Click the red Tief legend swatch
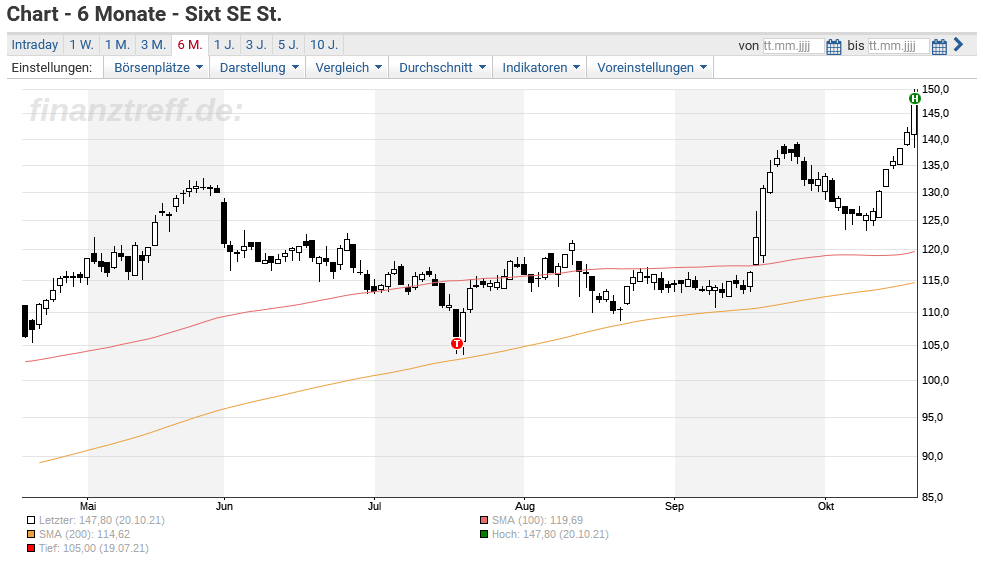The height and width of the screenshot is (564, 983). pyautogui.click(x=31, y=548)
